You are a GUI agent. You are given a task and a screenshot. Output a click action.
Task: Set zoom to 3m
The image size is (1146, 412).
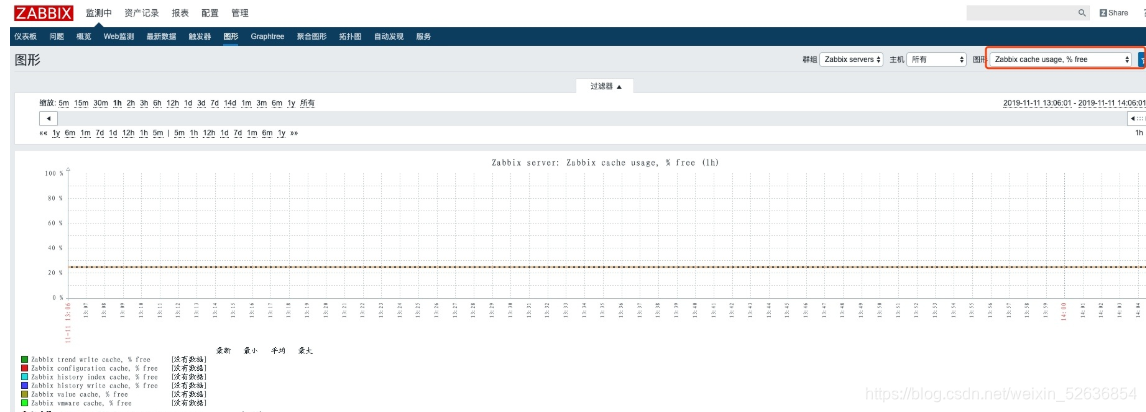click(x=262, y=103)
